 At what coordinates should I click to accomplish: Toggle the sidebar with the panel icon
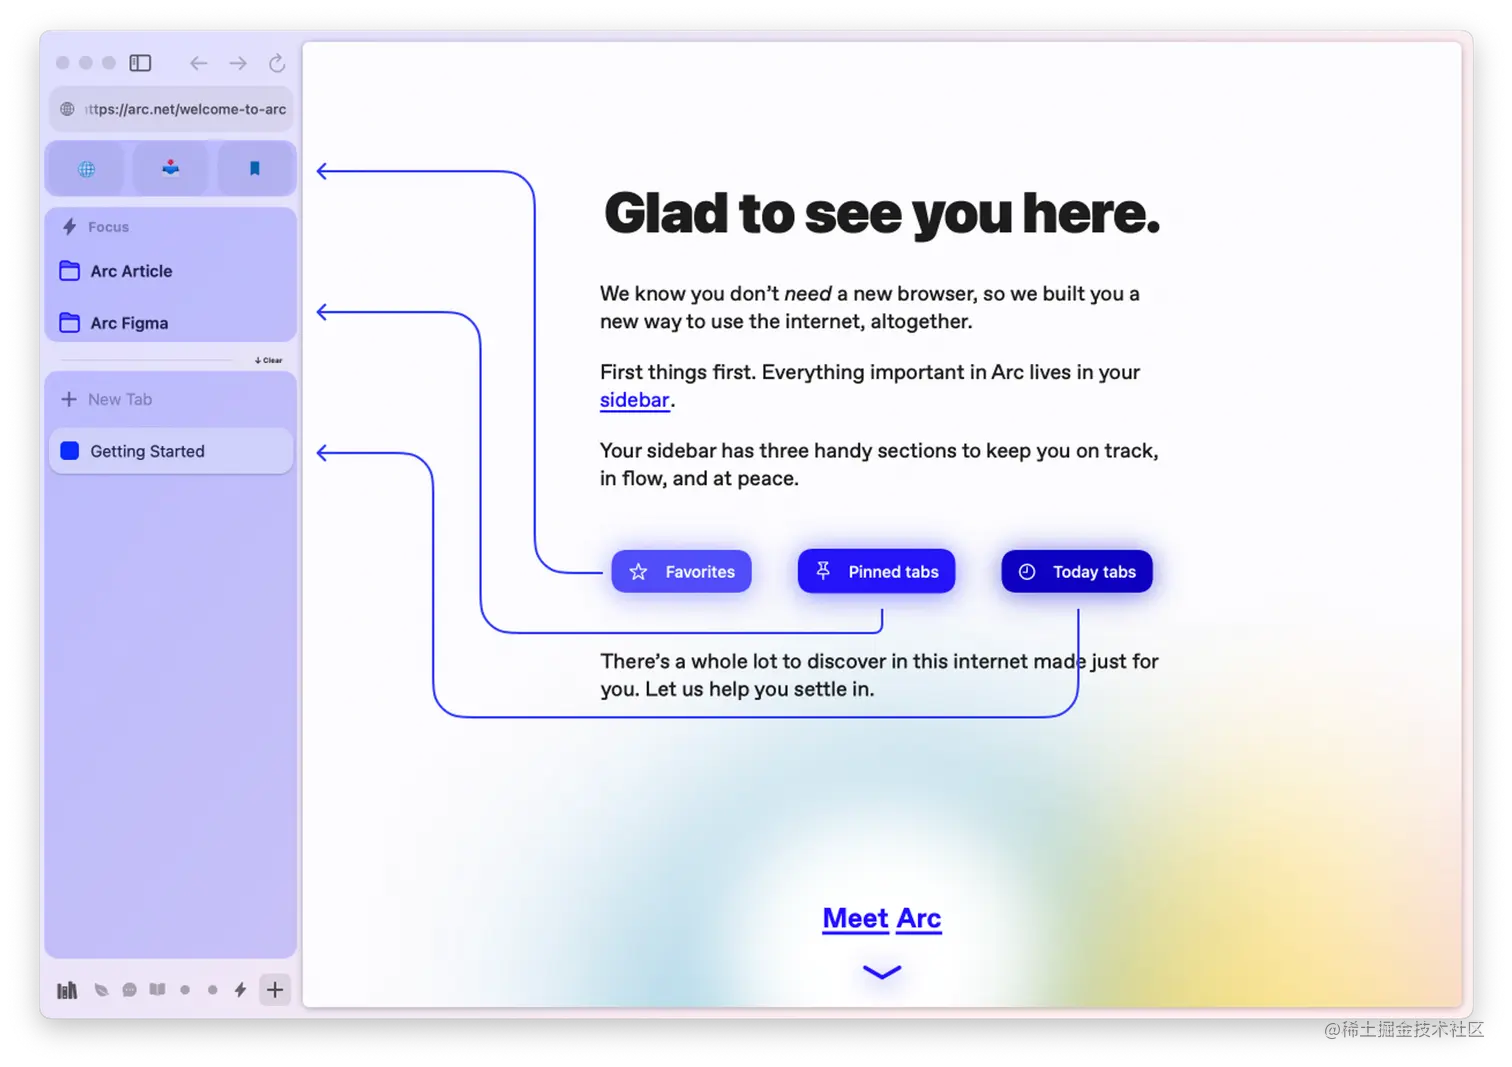[x=140, y=63]
